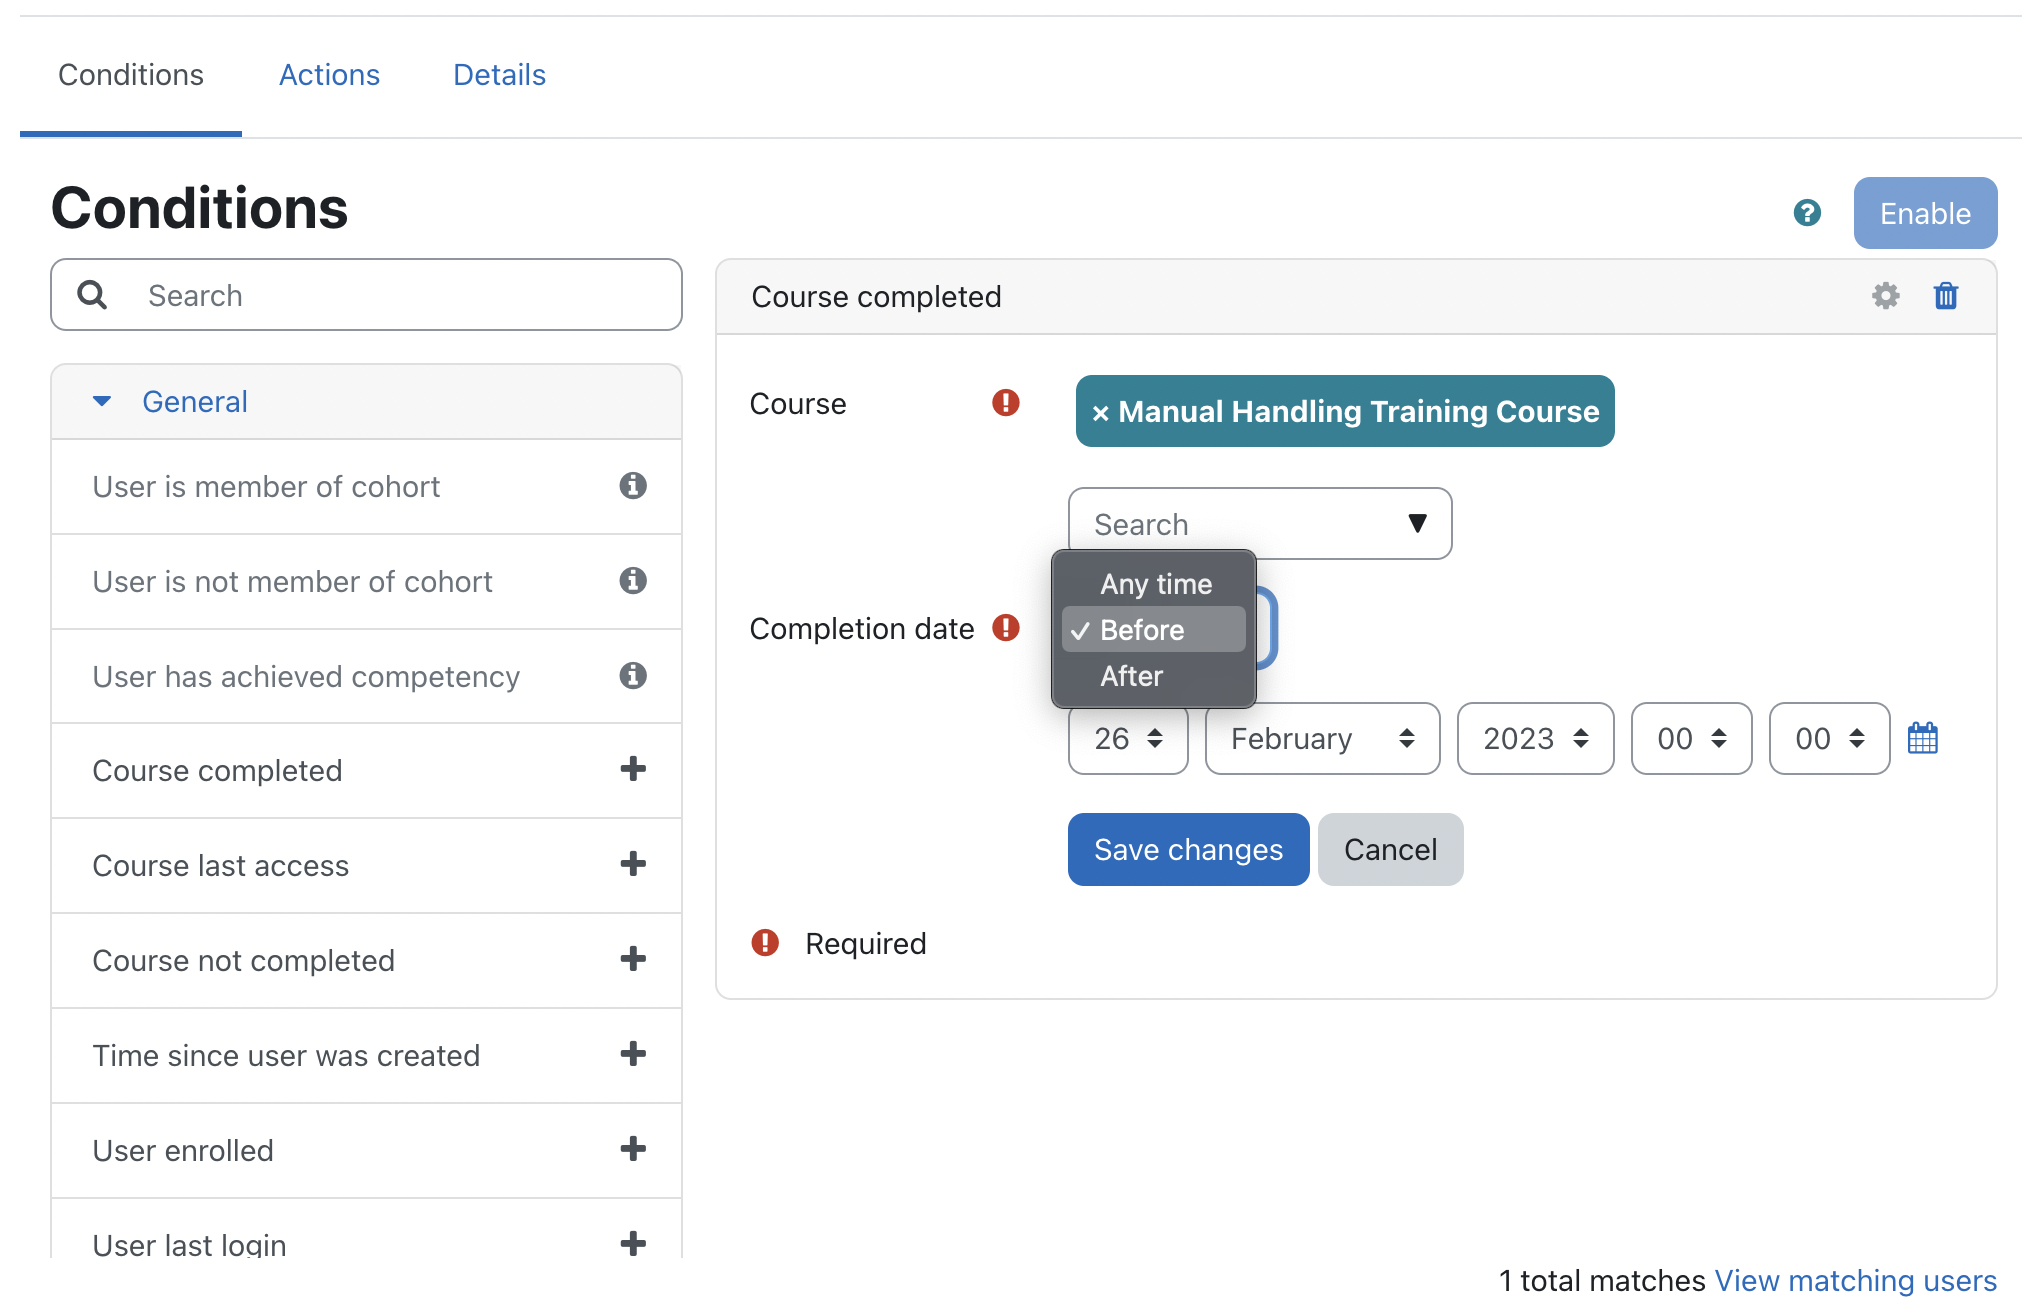Show info for User is member of cohort
The height and width of the screenshot is (1310, 2022).
click(632, 486)
